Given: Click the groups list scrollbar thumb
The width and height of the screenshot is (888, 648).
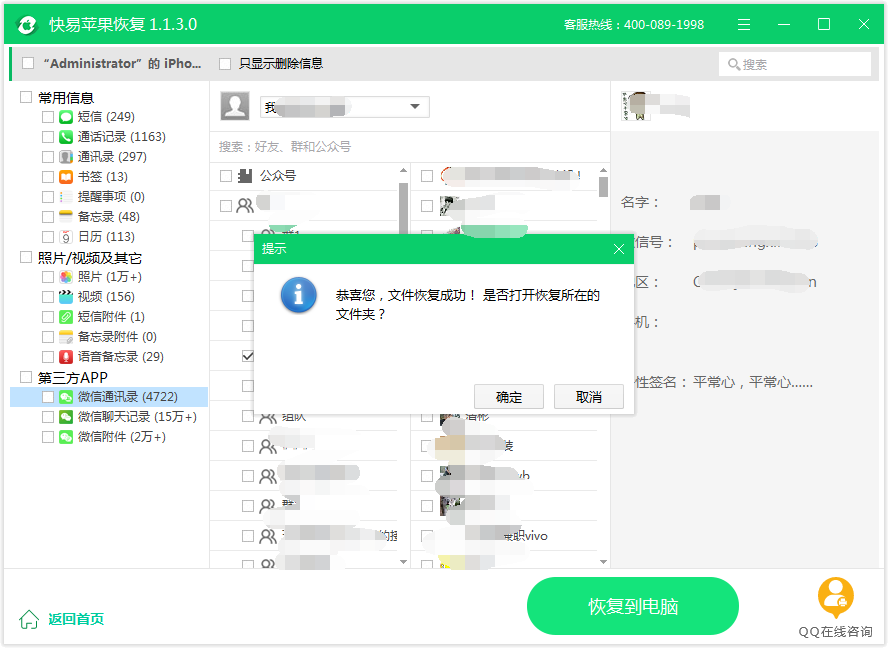Looking at the screenshot, I should click(404, 208).
